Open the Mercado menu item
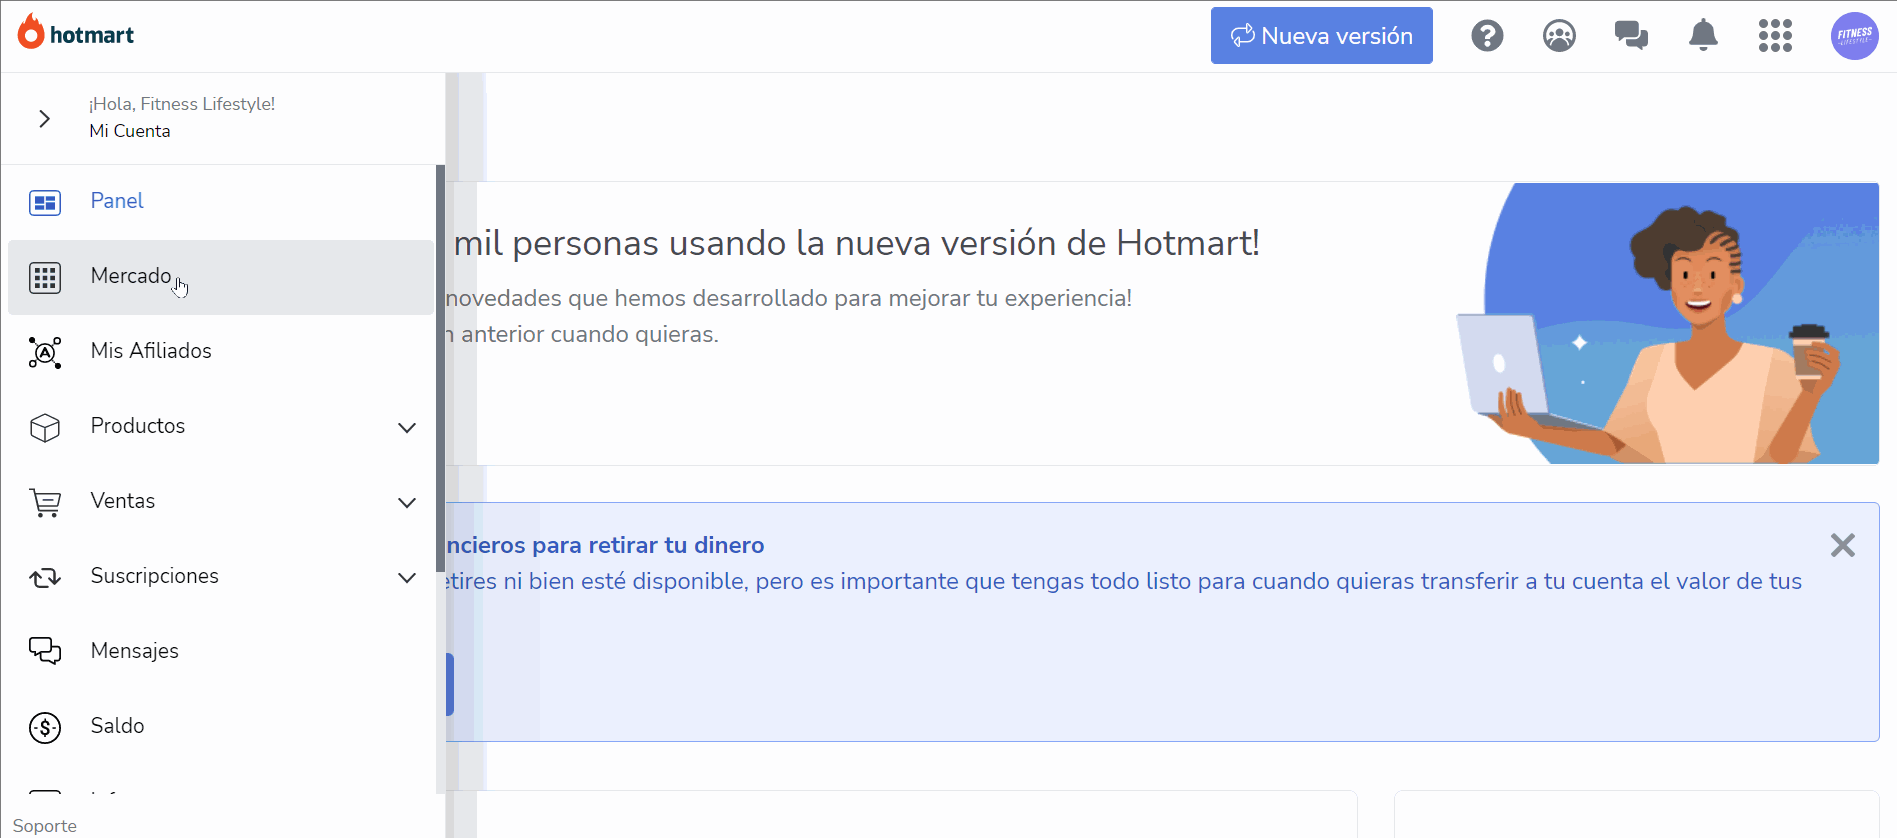 (221, 277)
